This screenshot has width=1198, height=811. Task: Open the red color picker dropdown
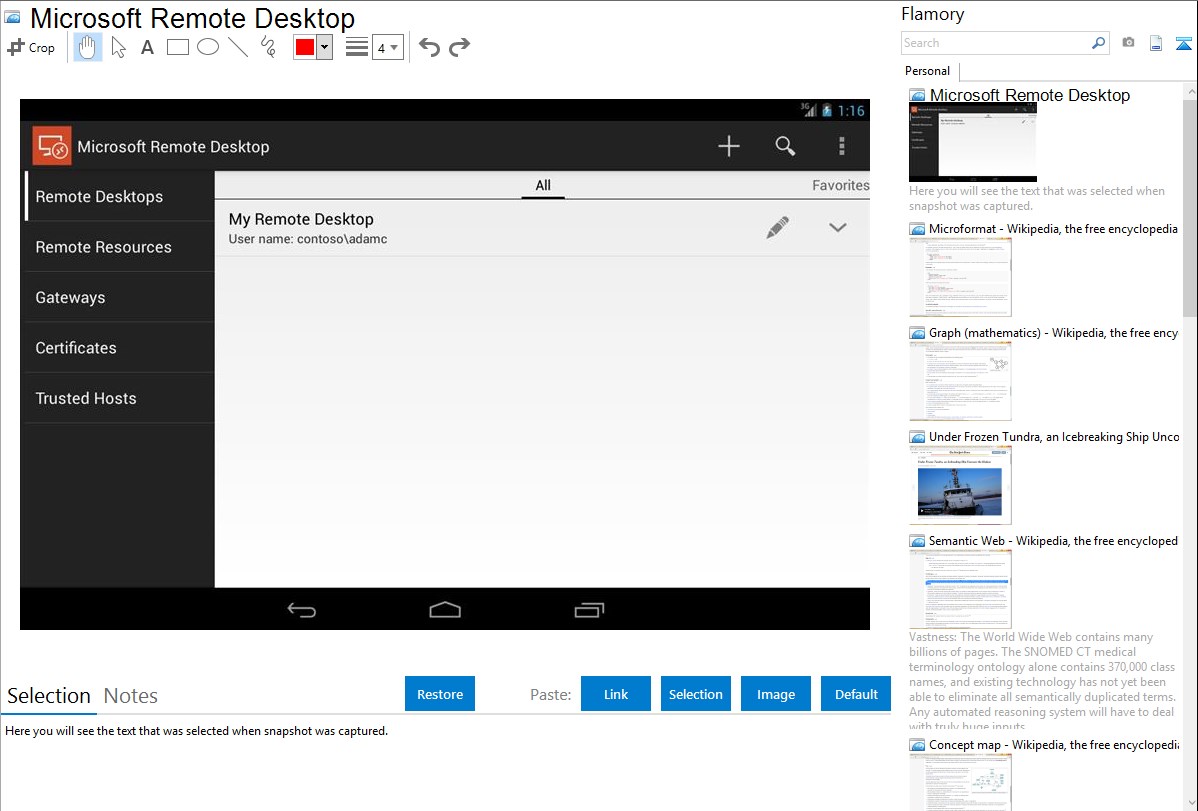pos(324,47)
